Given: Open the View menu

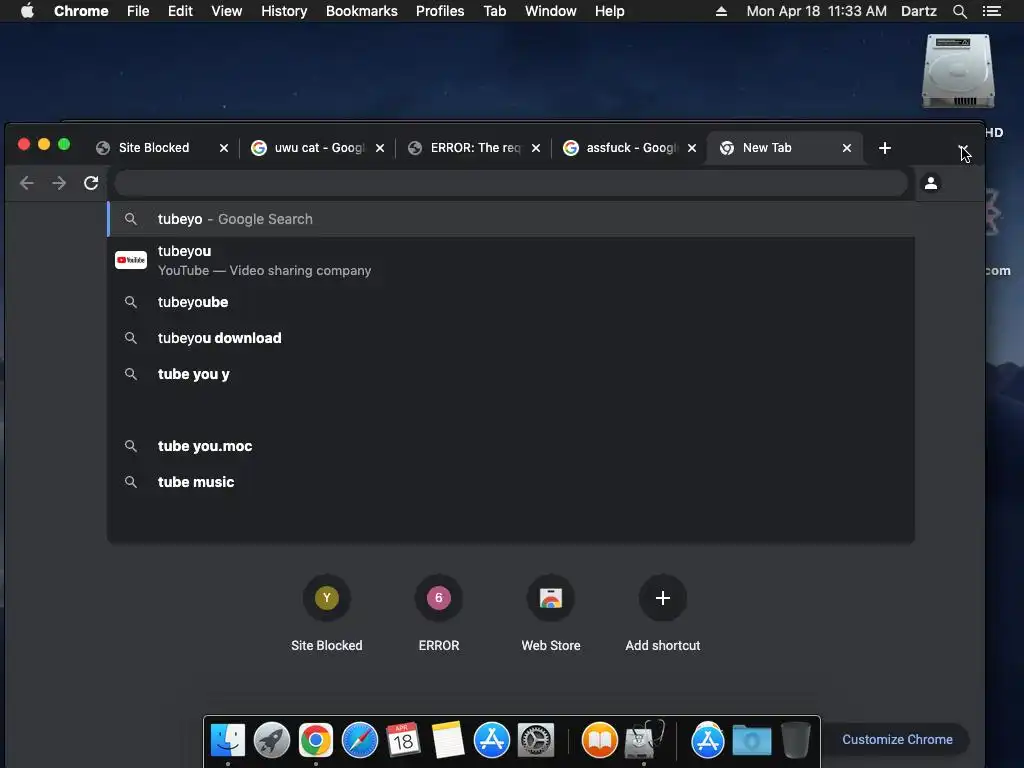Looking at the screenshot, I should click(x=227, y=11).
